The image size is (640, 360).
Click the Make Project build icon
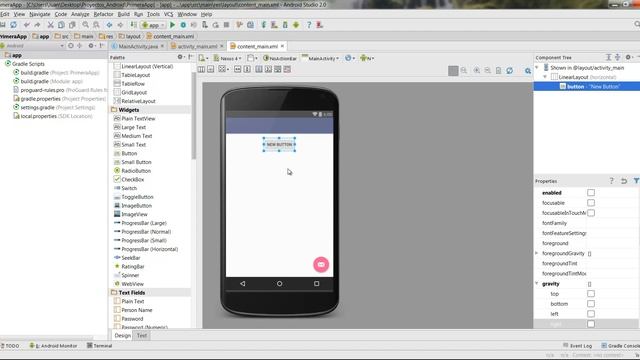[x=133, y=25]
